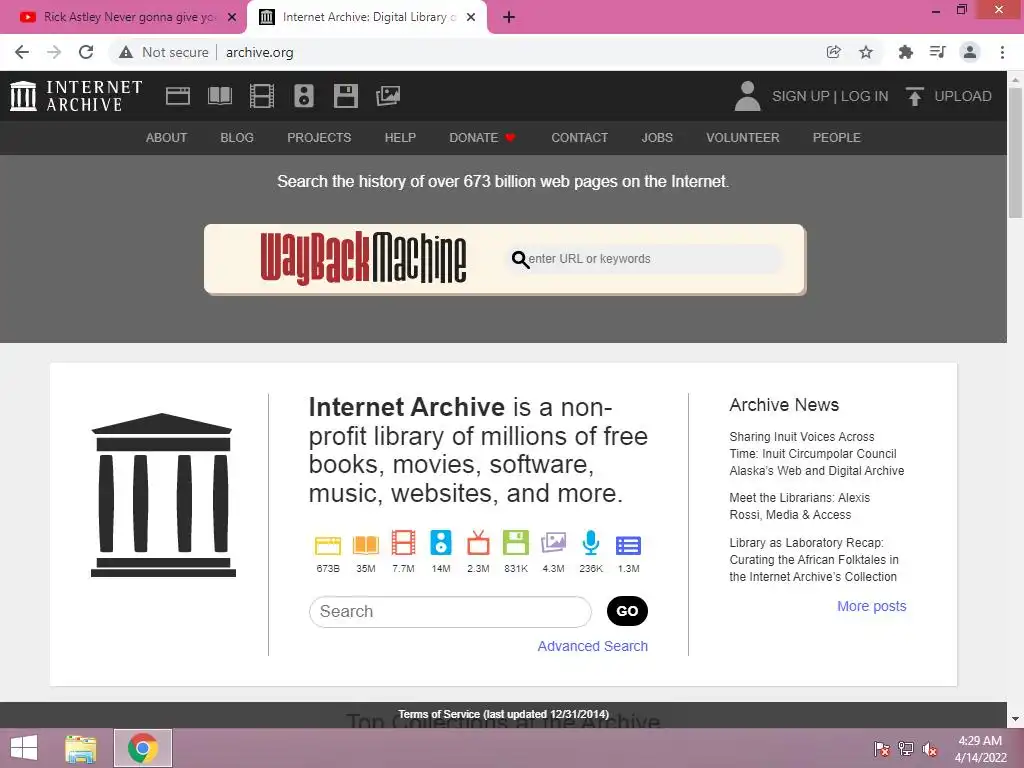Open the Chrome profile avatar icon
Image resolution: width=1024 pixels, height=768 pixels.
tap(970, 52)
